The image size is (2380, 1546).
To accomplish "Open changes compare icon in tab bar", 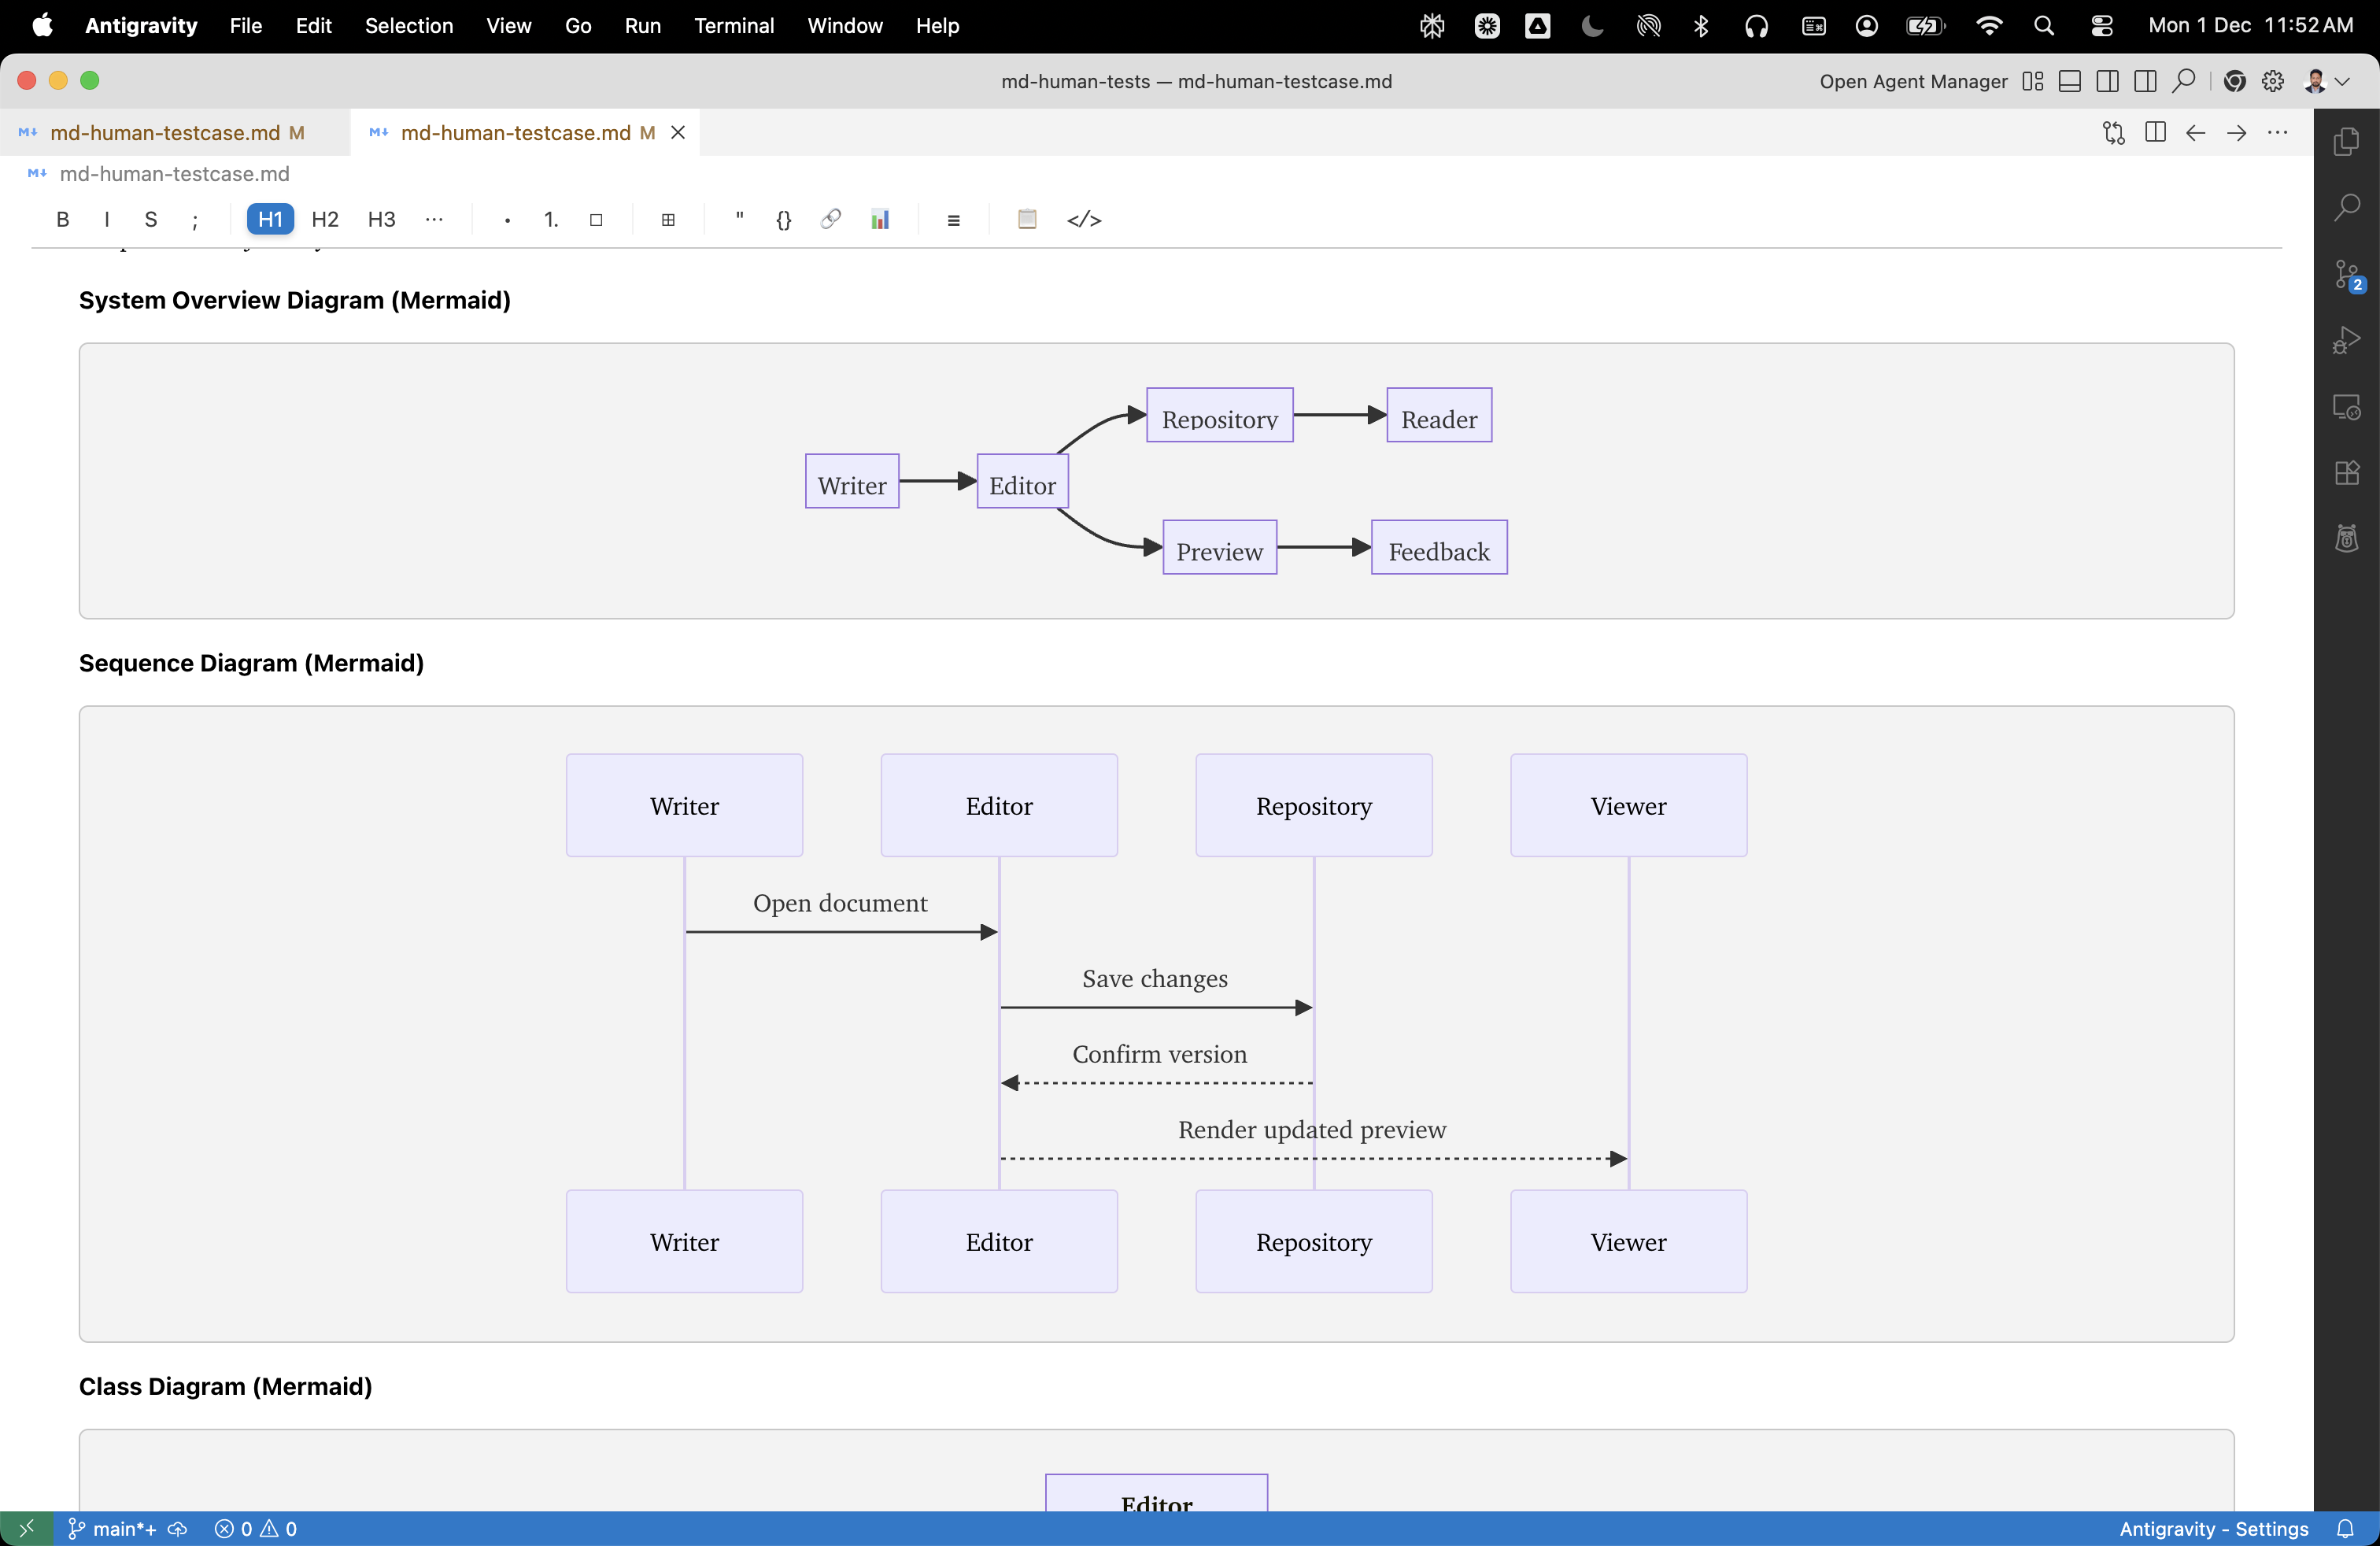I will (2113, 133).
